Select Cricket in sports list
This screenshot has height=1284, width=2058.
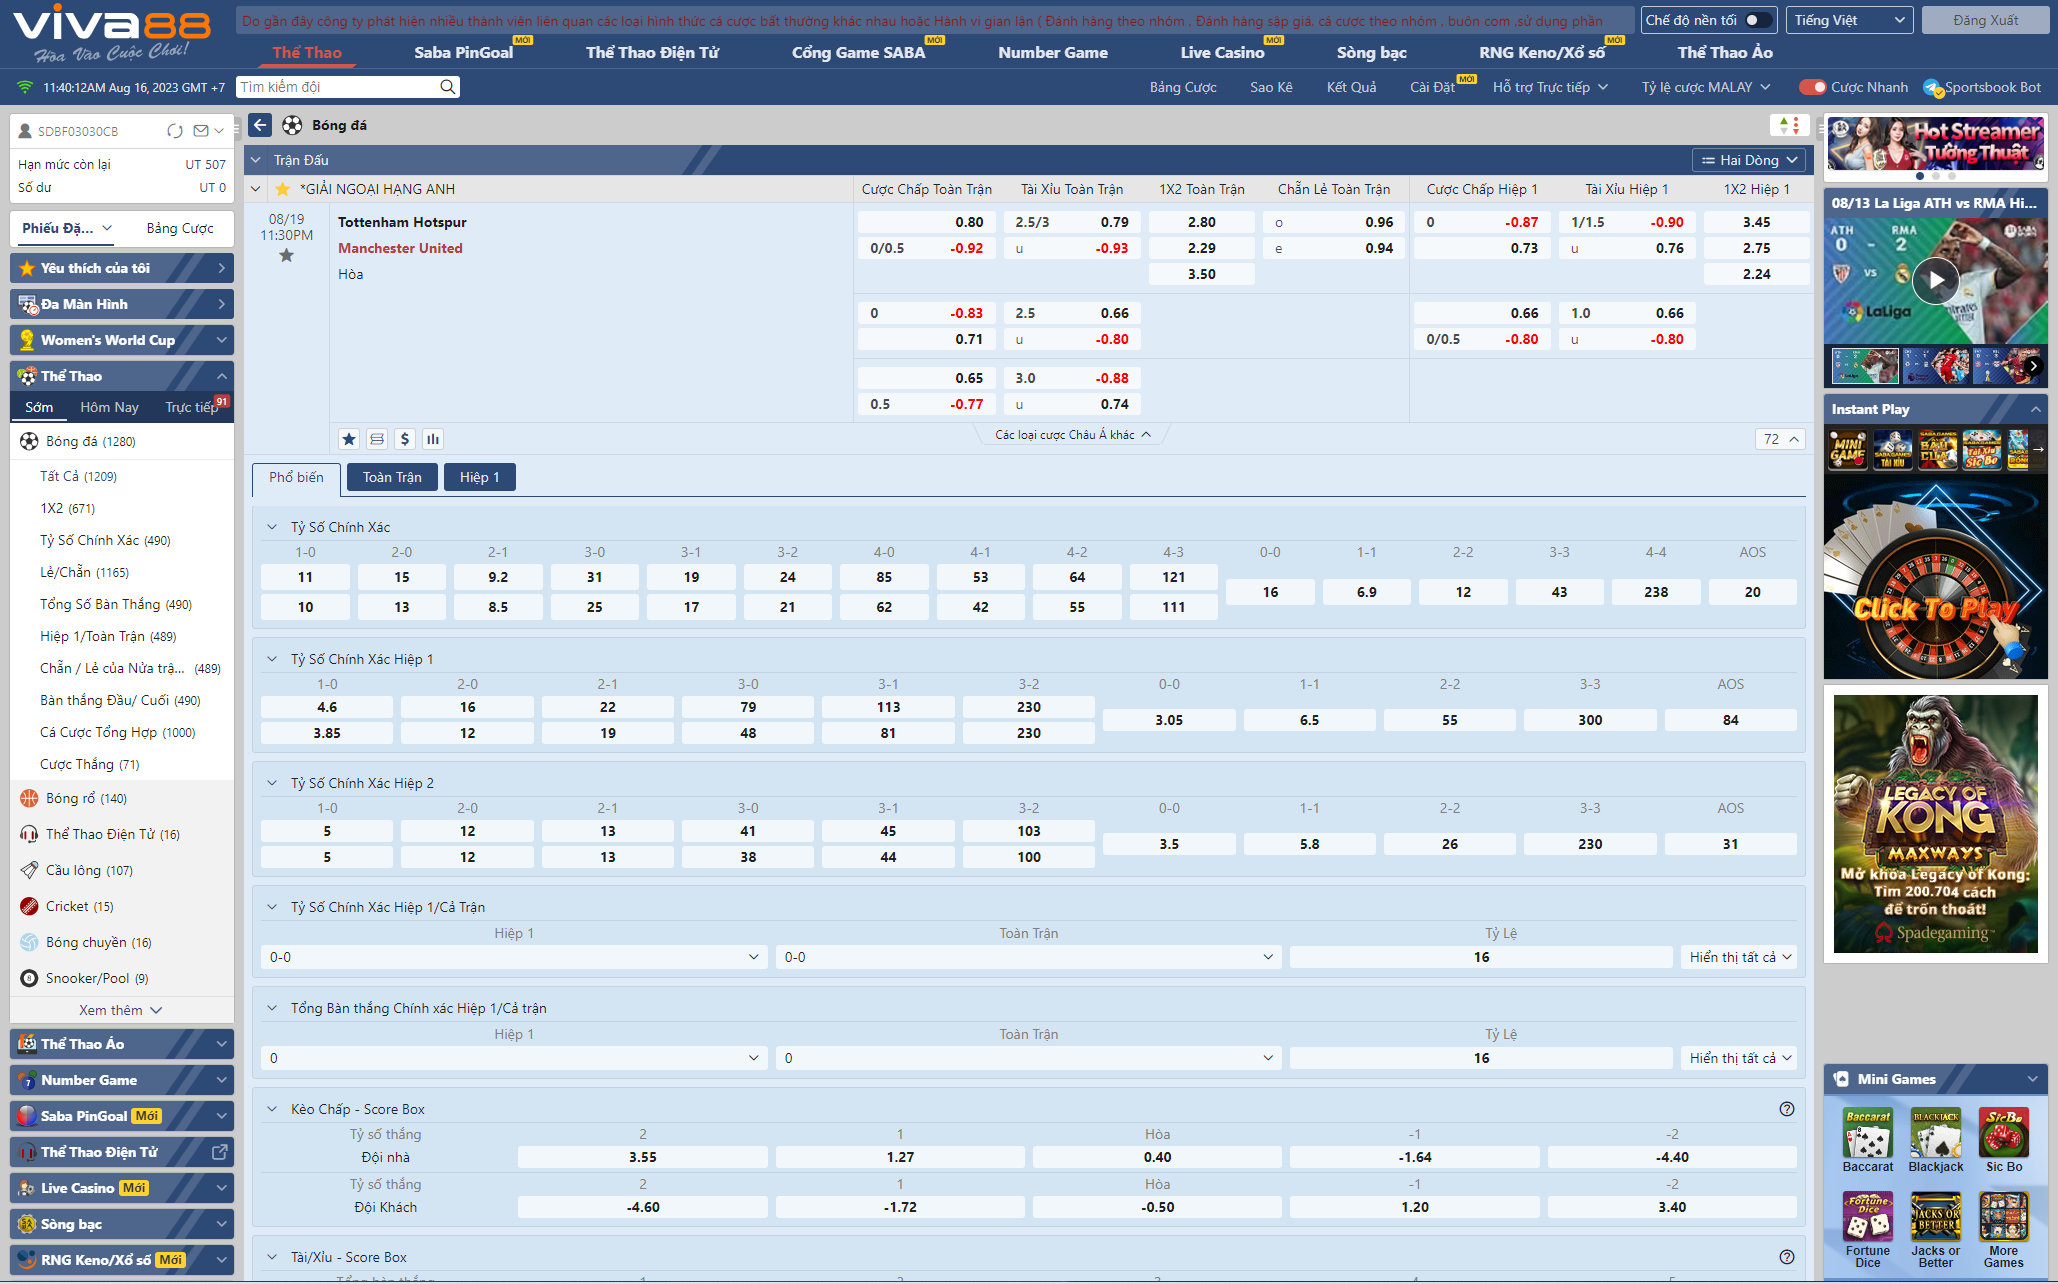pos(122,906)
